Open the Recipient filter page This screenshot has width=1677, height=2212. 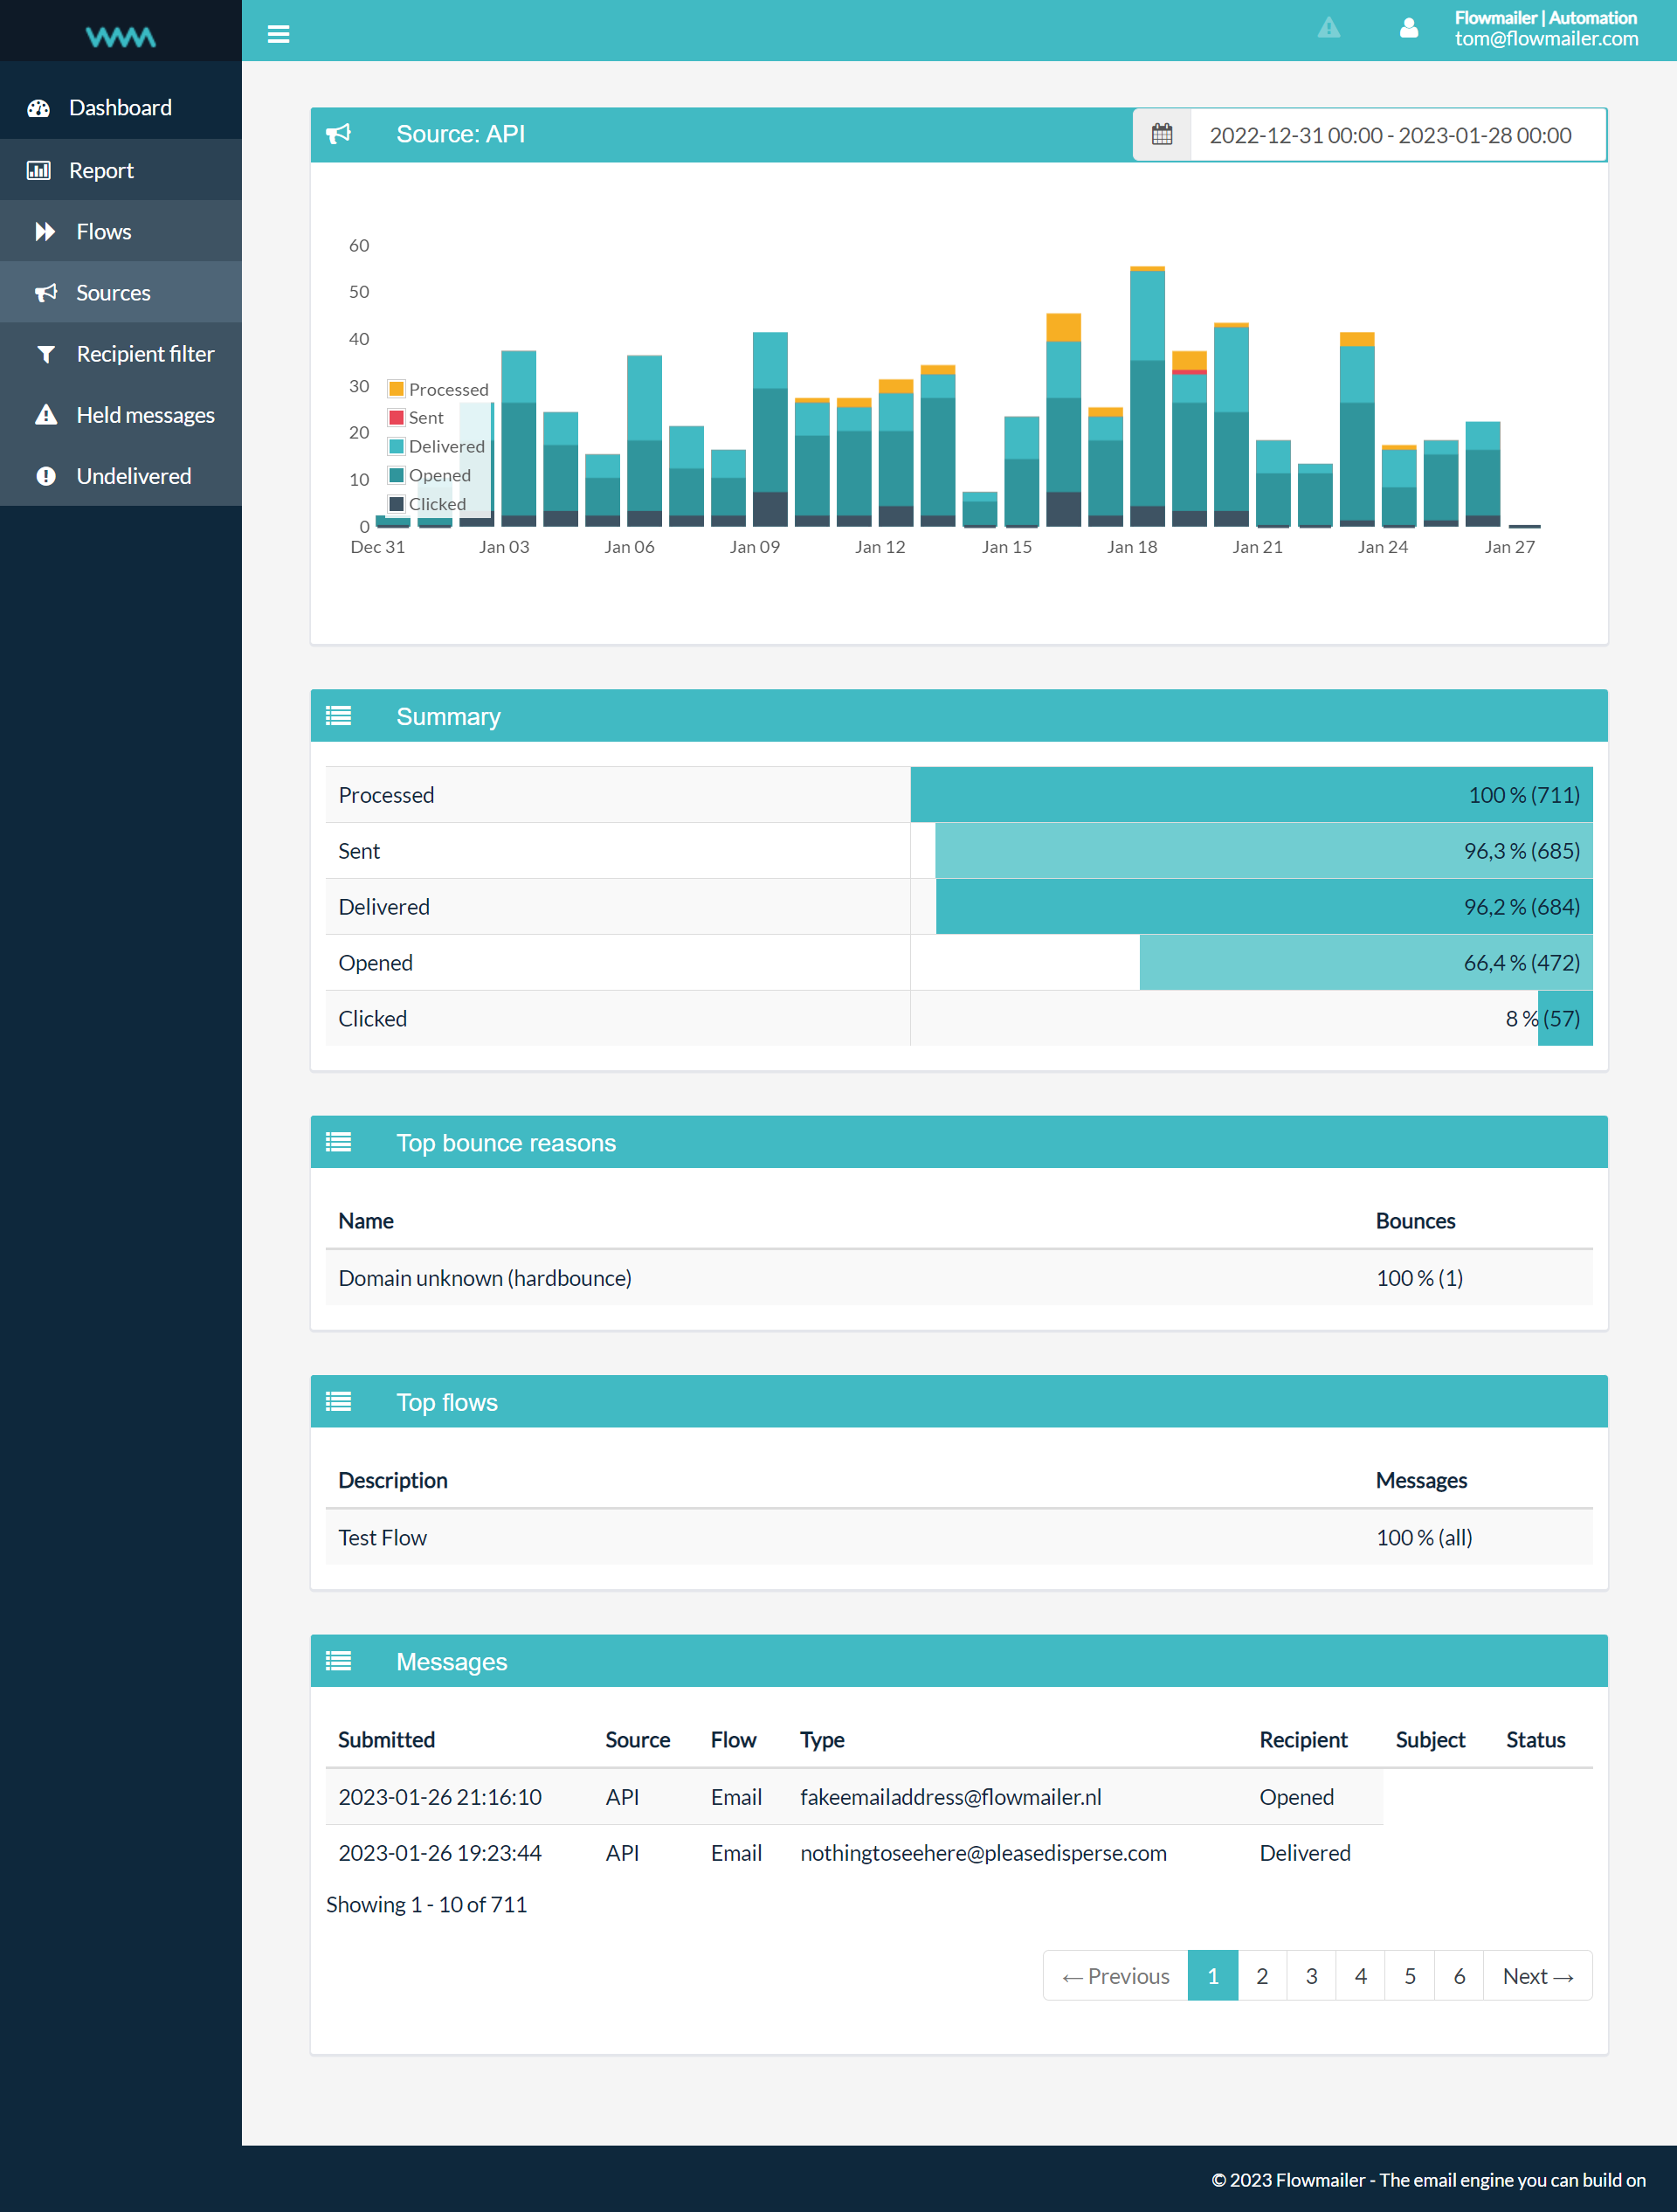[x=121, y=354]
